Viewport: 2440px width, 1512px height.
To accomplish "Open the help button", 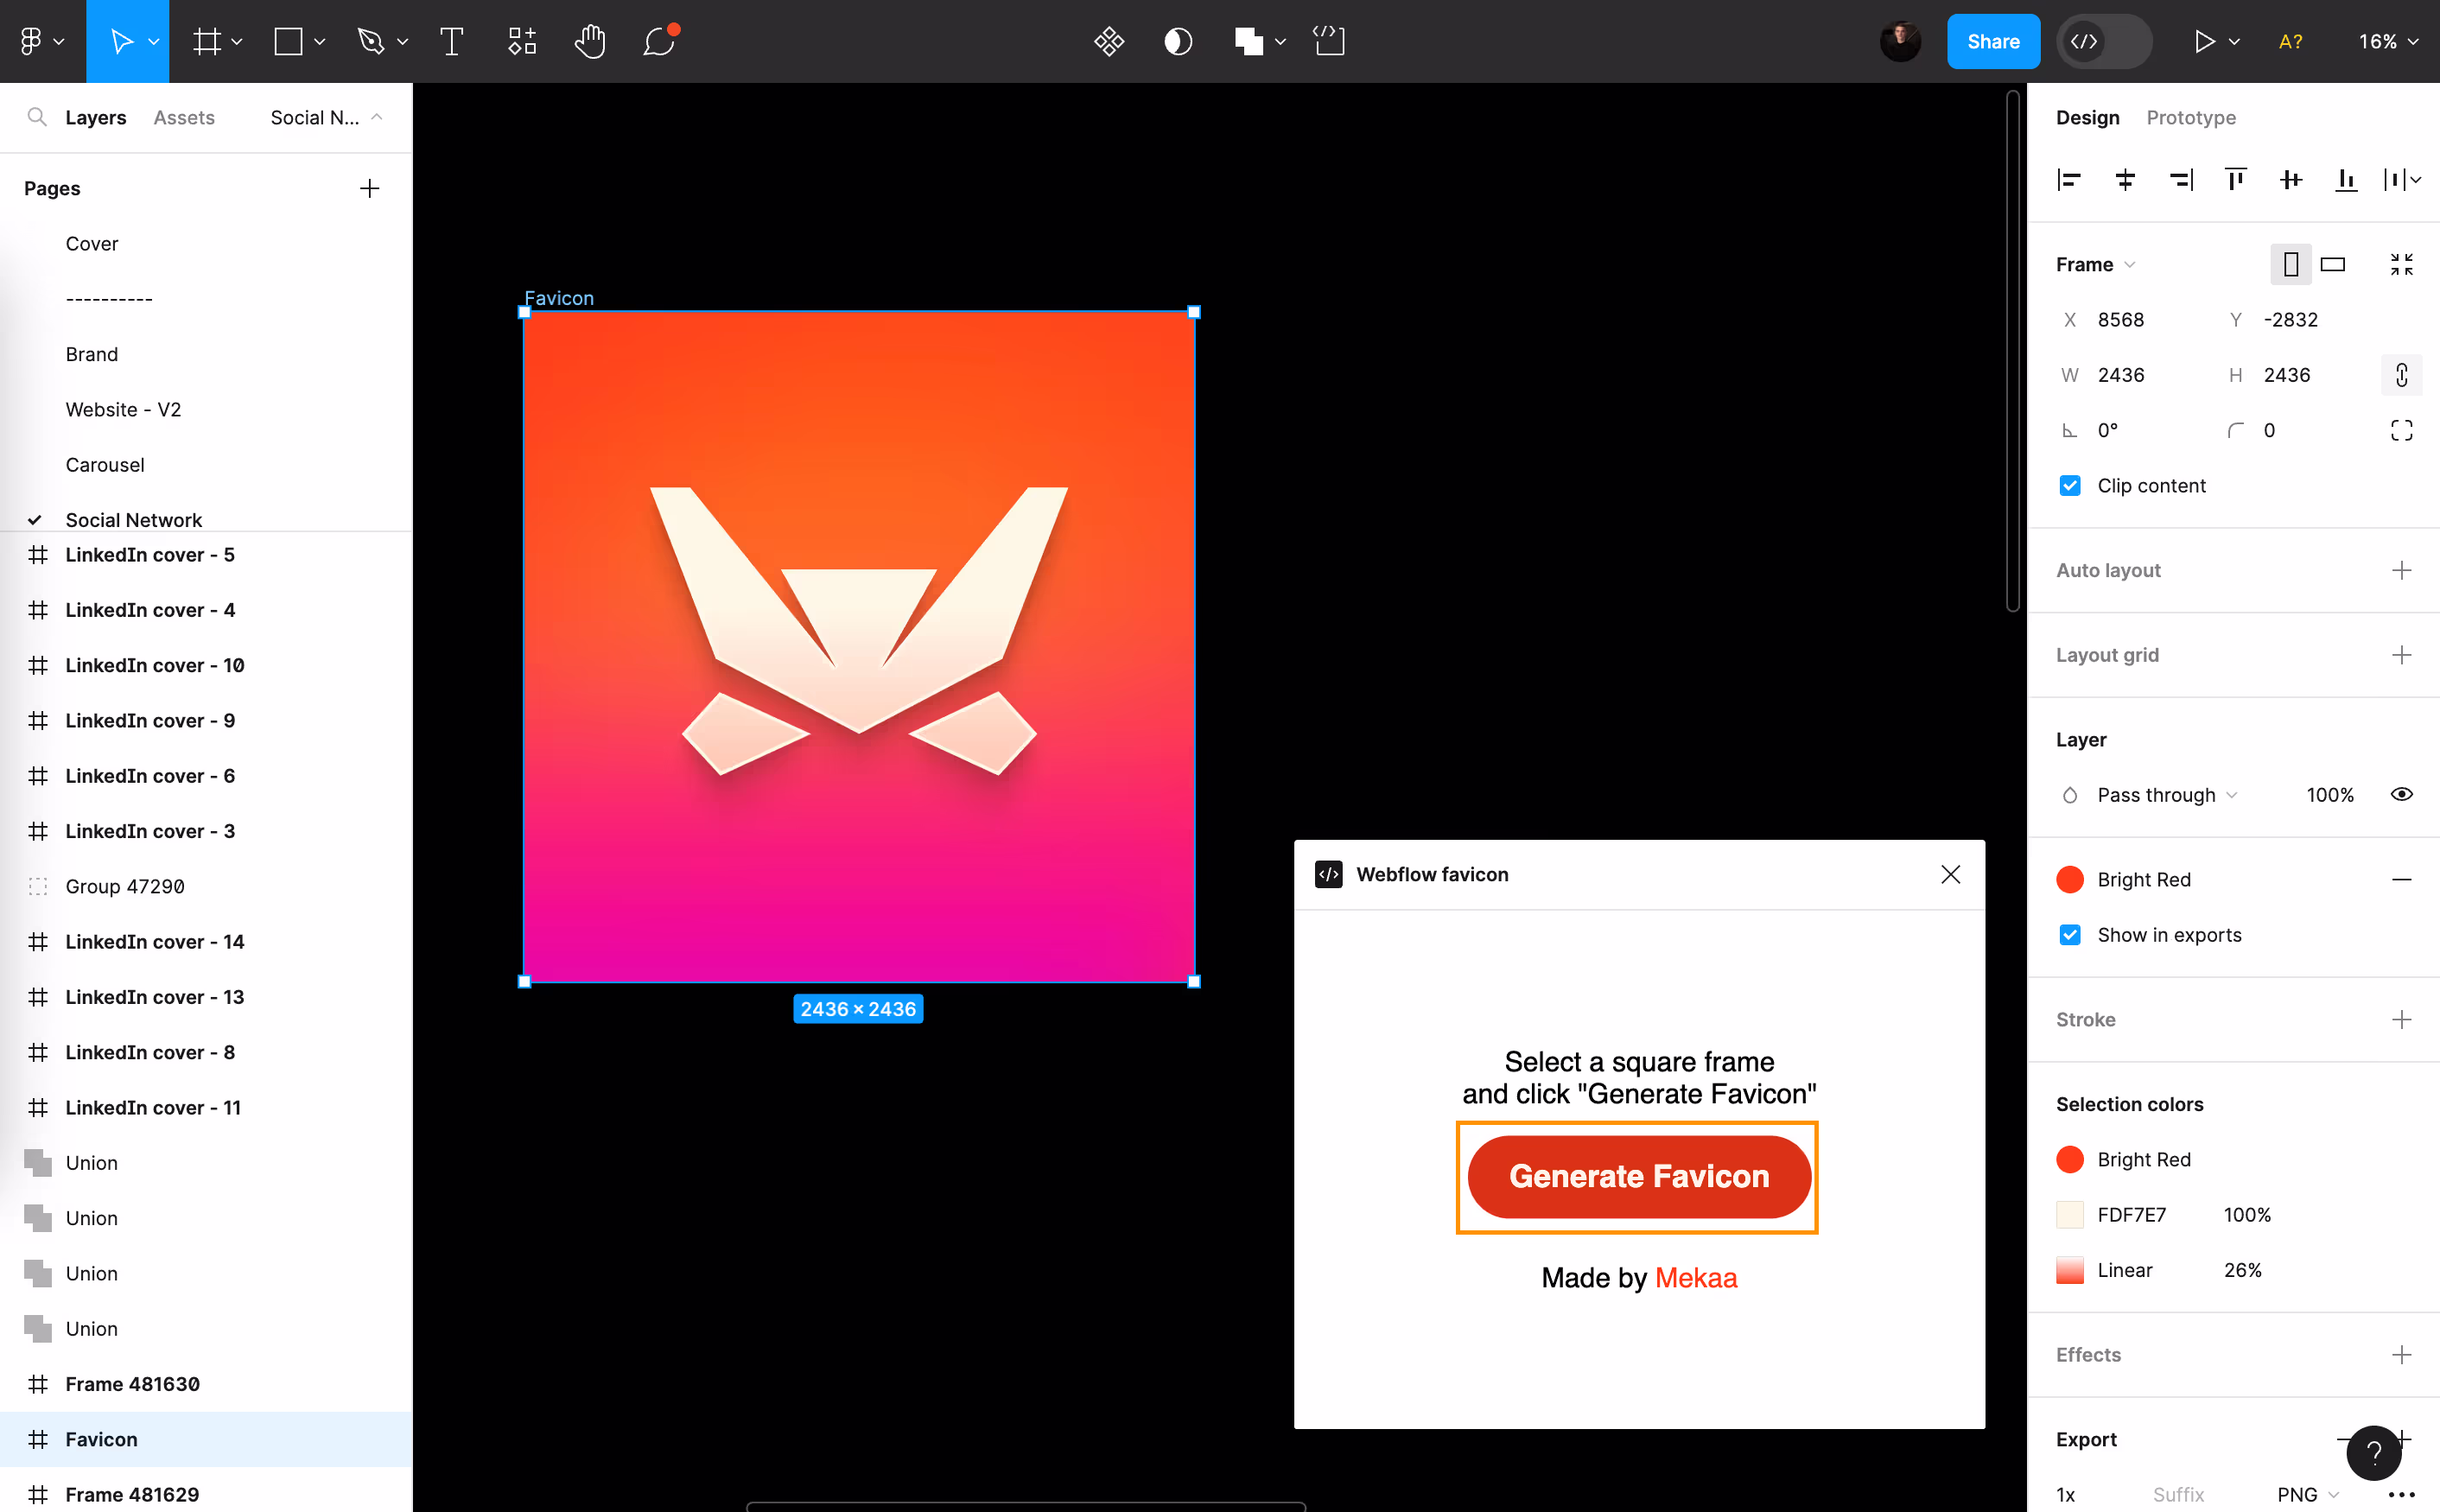I will click(x=2374, y=1452).
